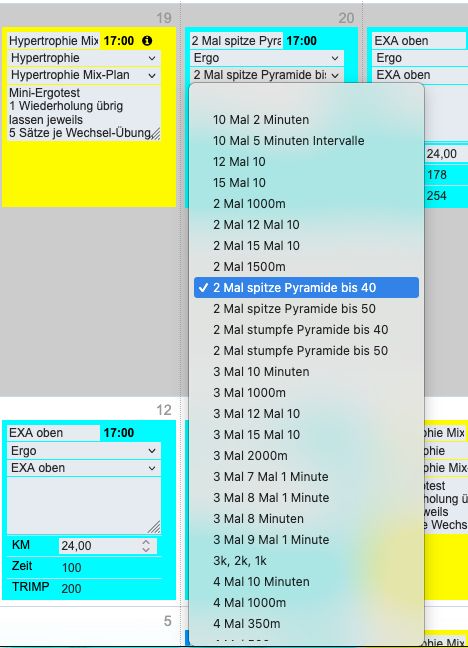The image size is (468, 648).
Task: Click the info icon next to 17:00
Action: 147,40
